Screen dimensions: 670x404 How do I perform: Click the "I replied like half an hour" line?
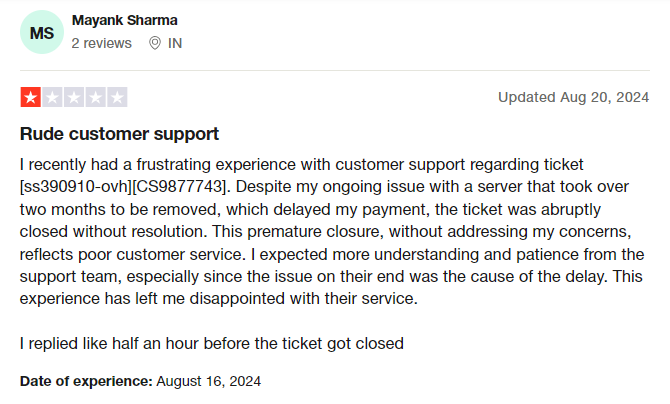click(211, 343)
